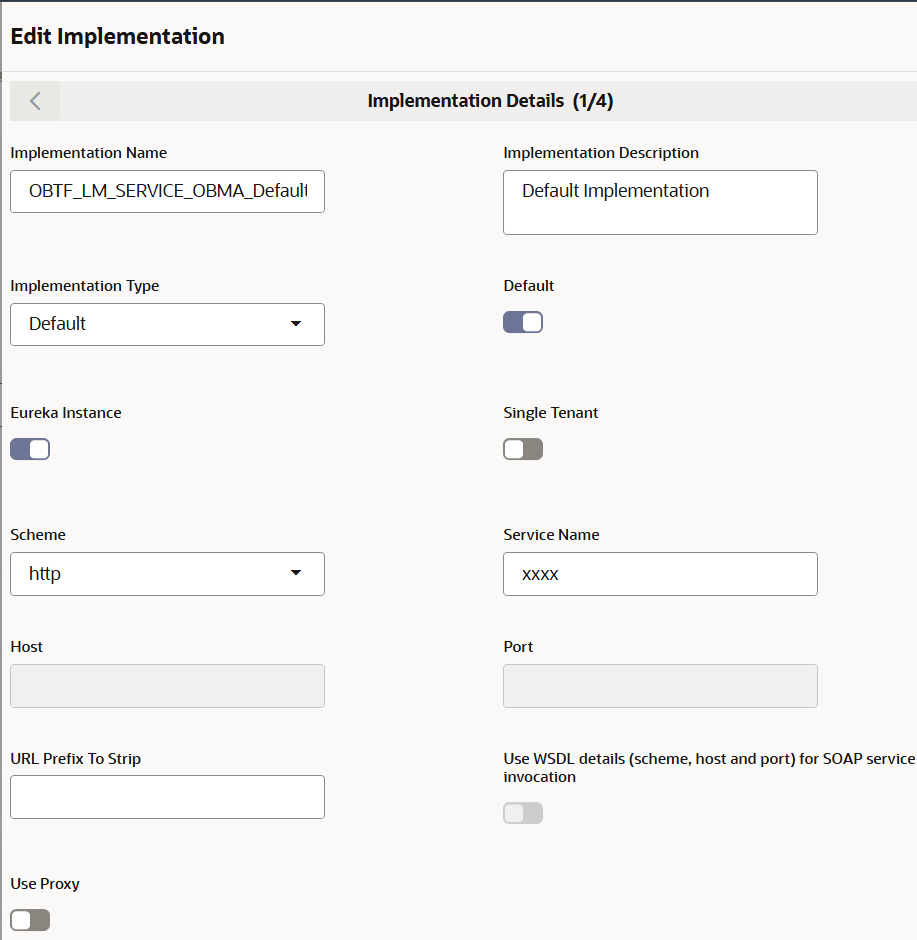Toggle Use WSDL details switch

523,813
